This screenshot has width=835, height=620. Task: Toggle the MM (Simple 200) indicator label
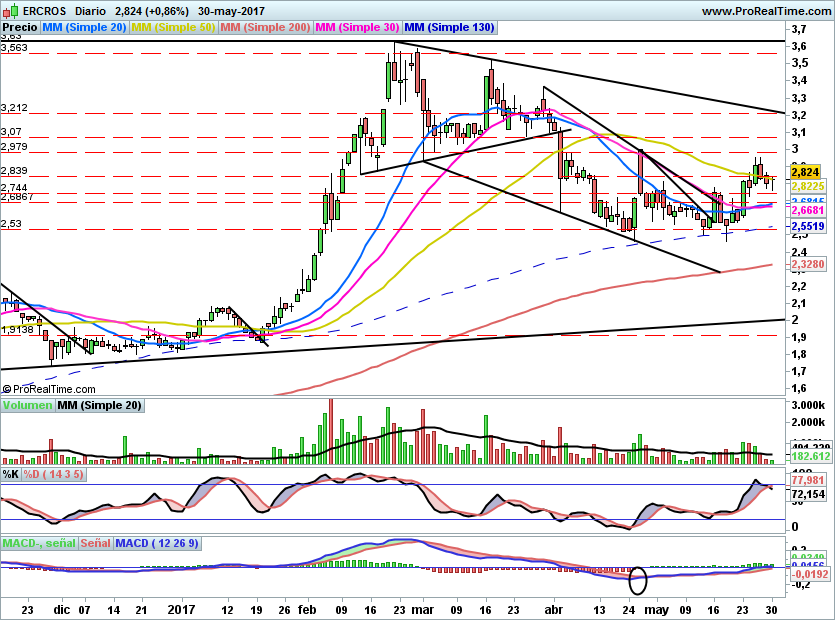coord(266,28)
